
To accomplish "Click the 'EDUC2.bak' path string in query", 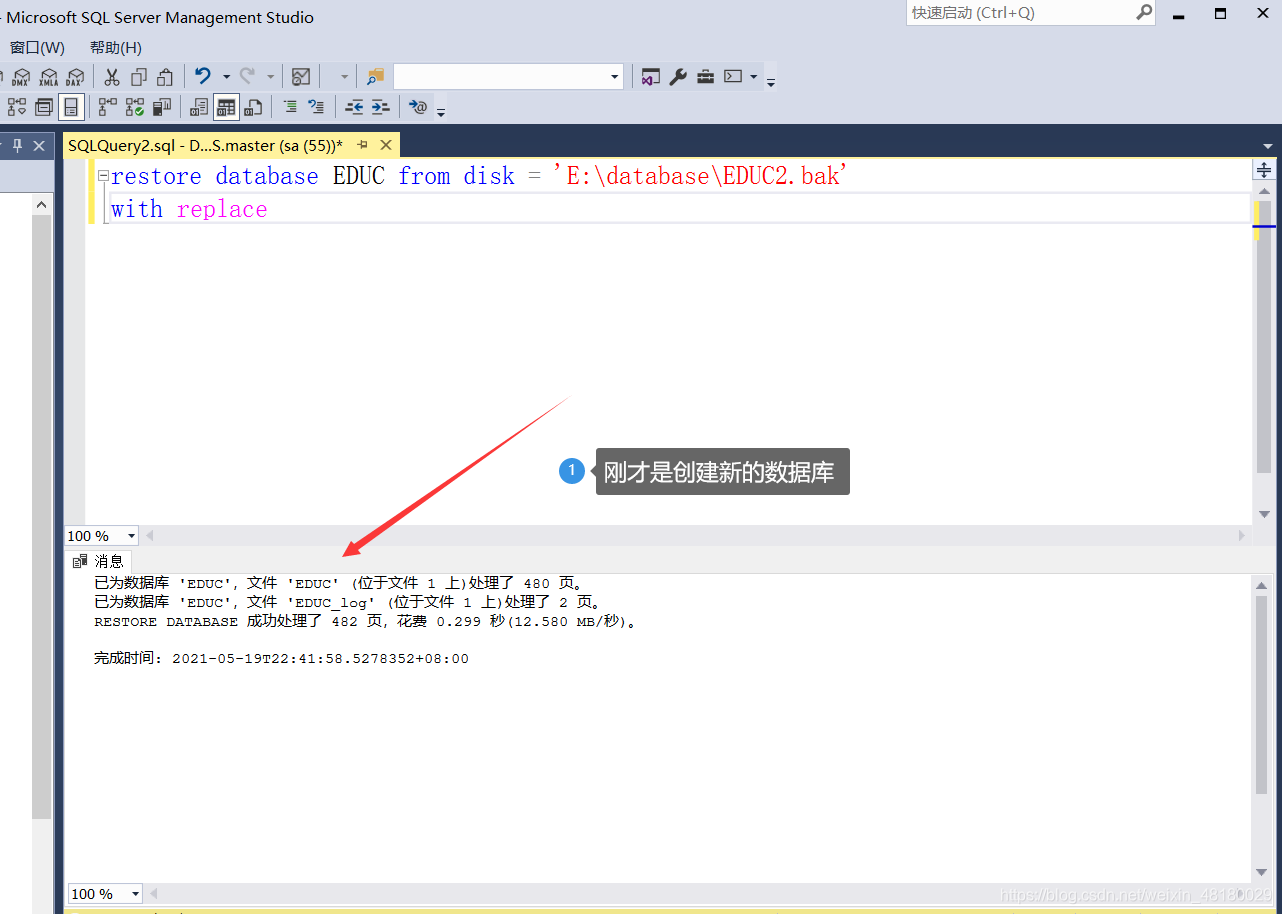I will 700,176.
